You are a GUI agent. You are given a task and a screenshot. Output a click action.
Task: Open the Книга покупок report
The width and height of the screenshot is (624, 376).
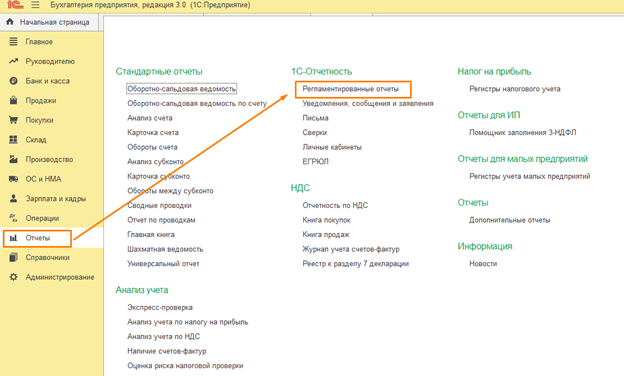[x=326, y=220]
